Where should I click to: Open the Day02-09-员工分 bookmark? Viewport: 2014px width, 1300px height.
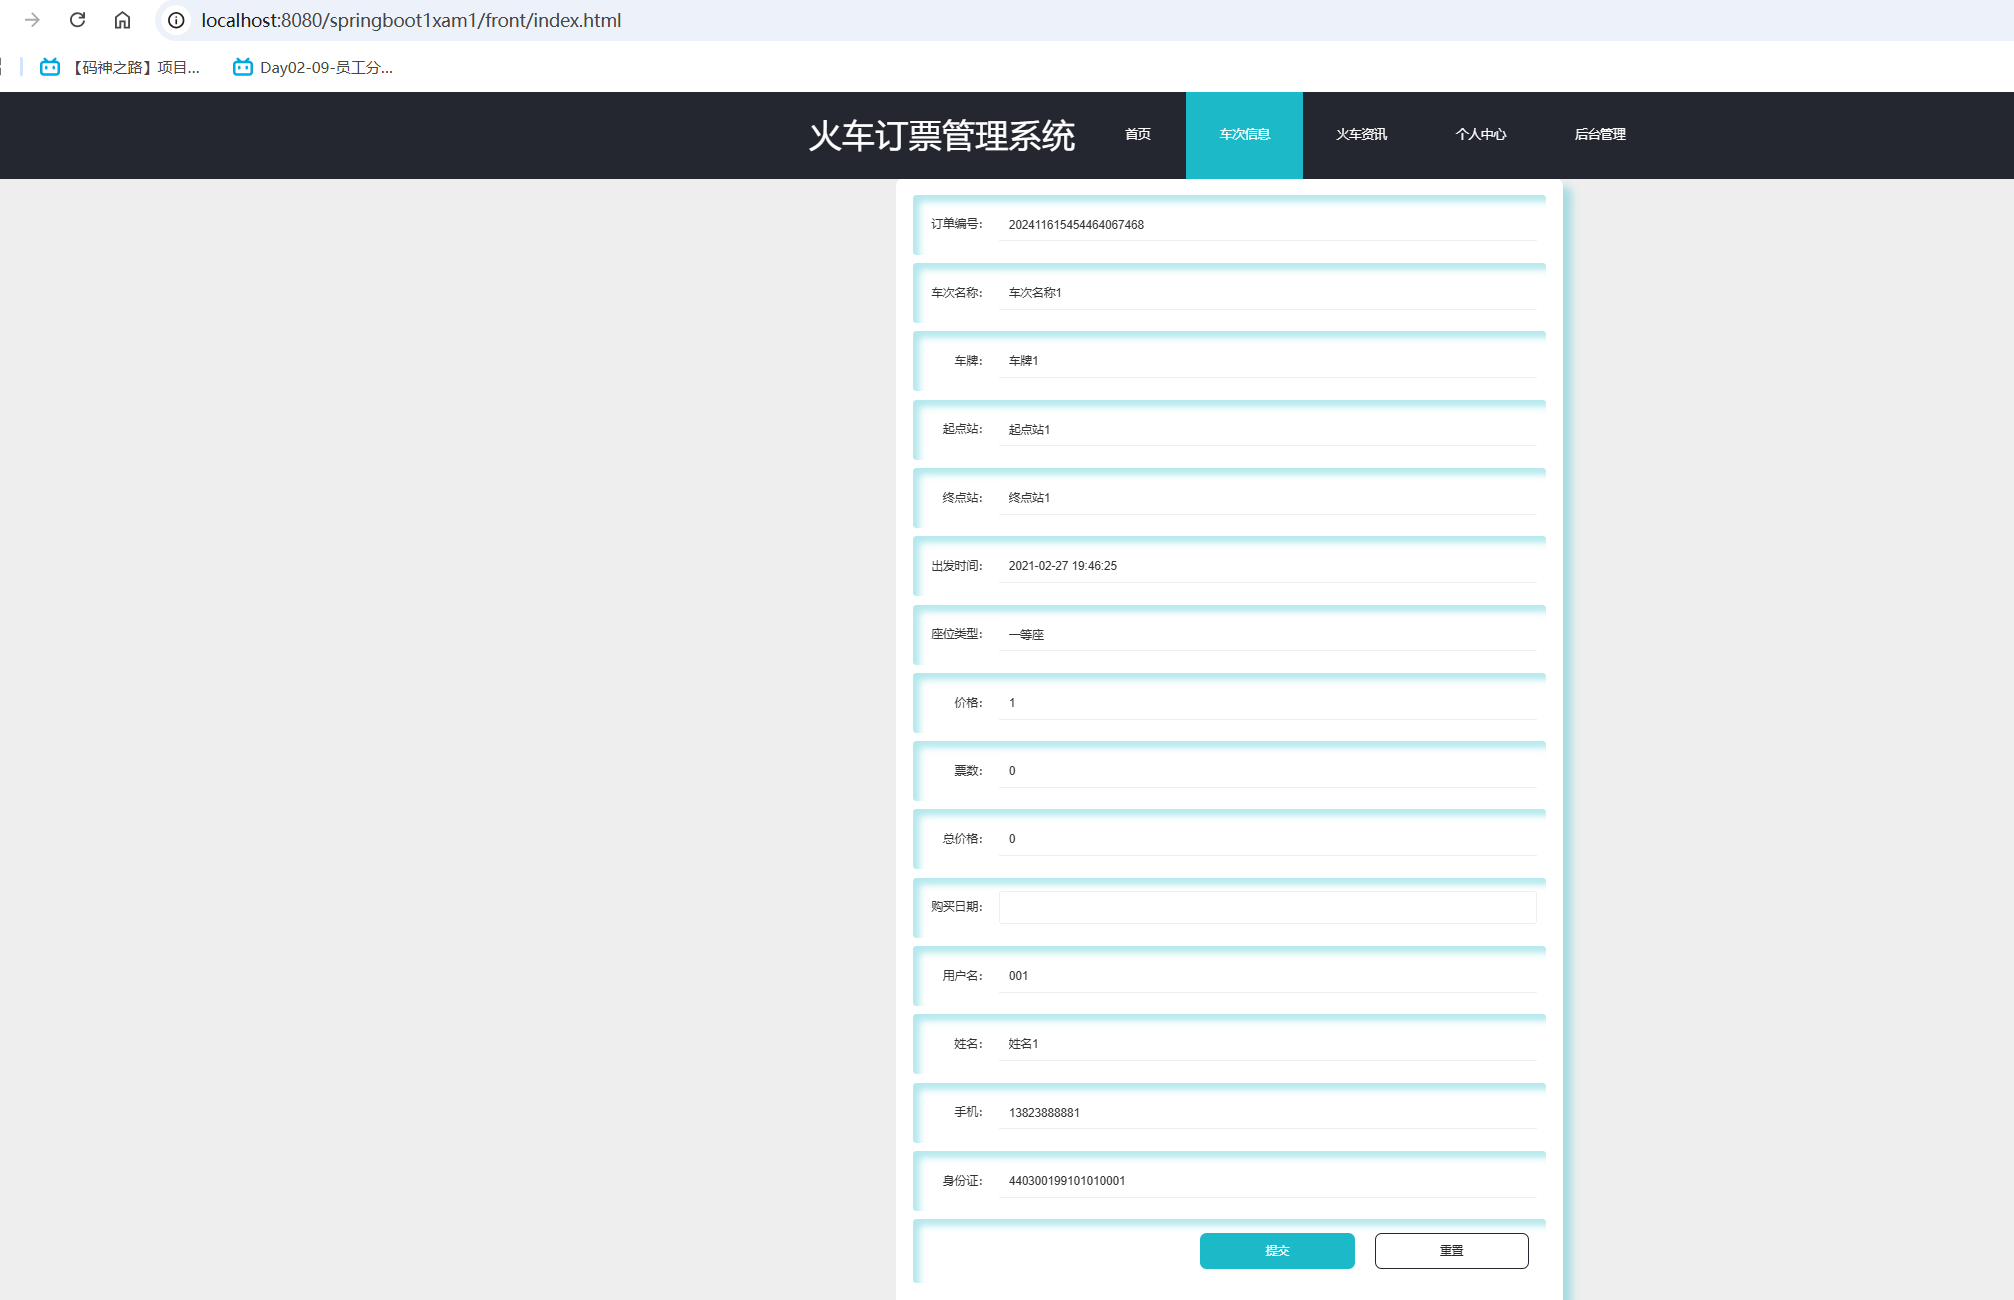point(313,67)
